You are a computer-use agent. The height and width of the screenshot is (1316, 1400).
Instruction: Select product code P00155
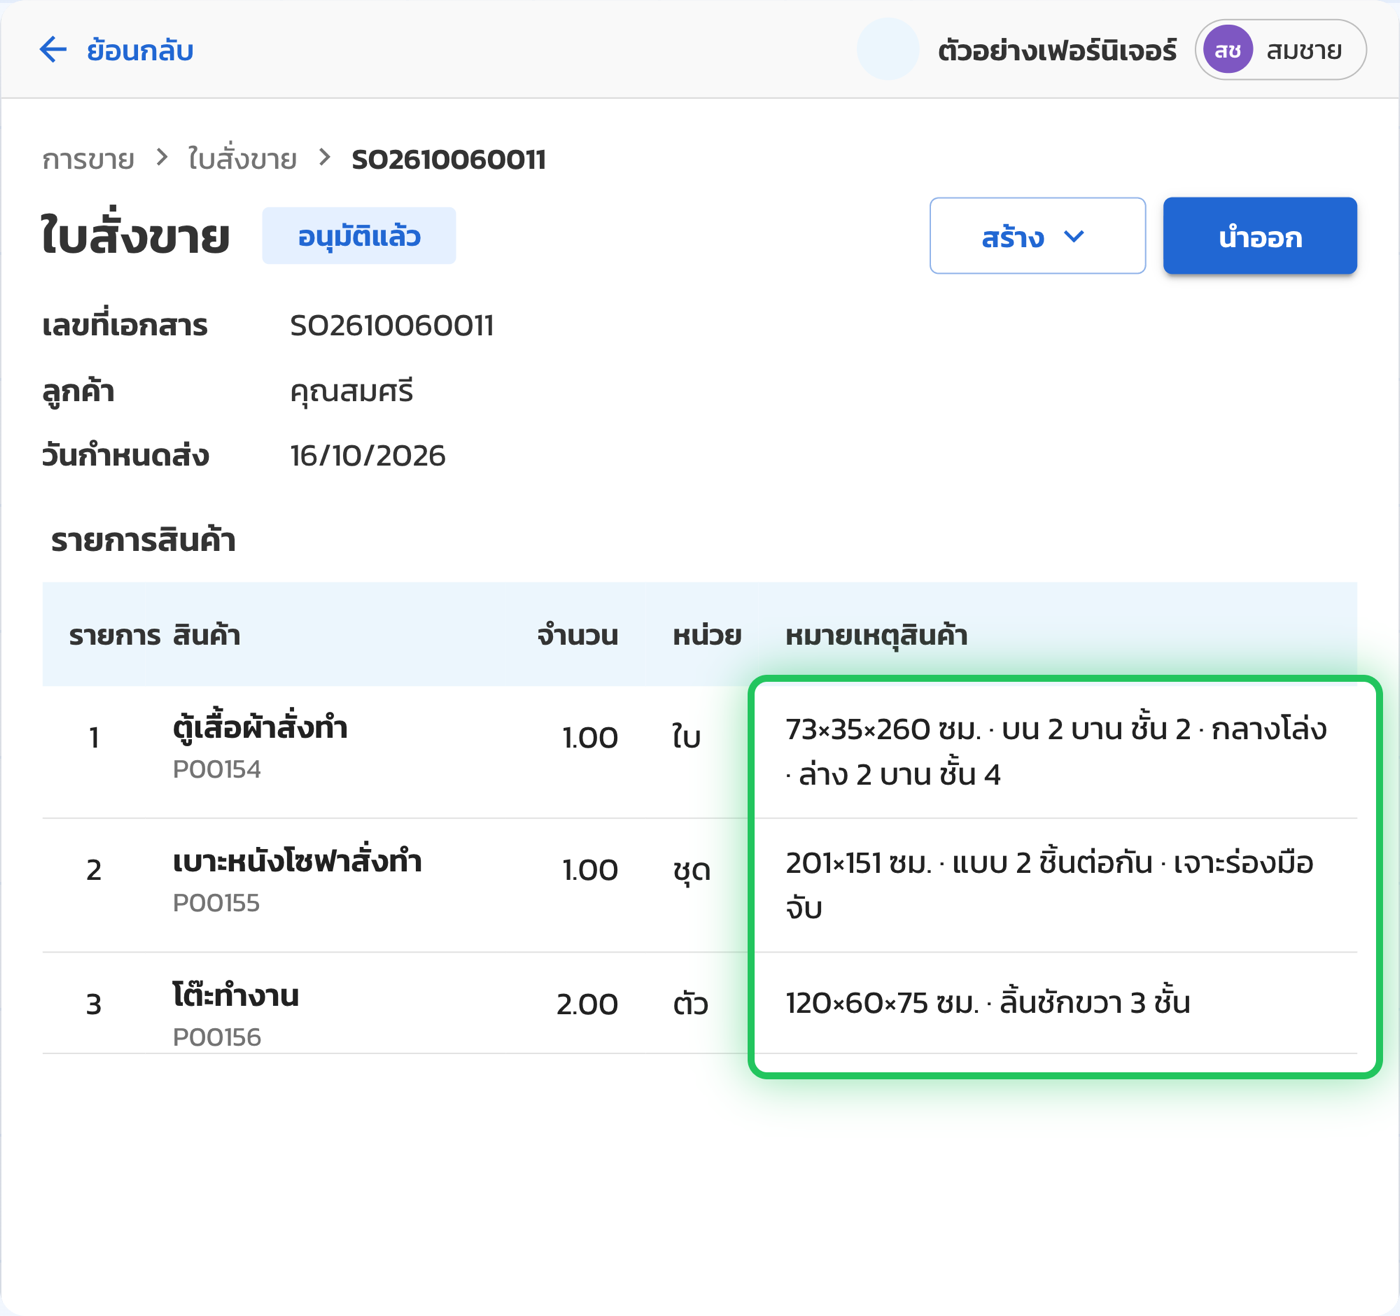click(x=216, y=902)
